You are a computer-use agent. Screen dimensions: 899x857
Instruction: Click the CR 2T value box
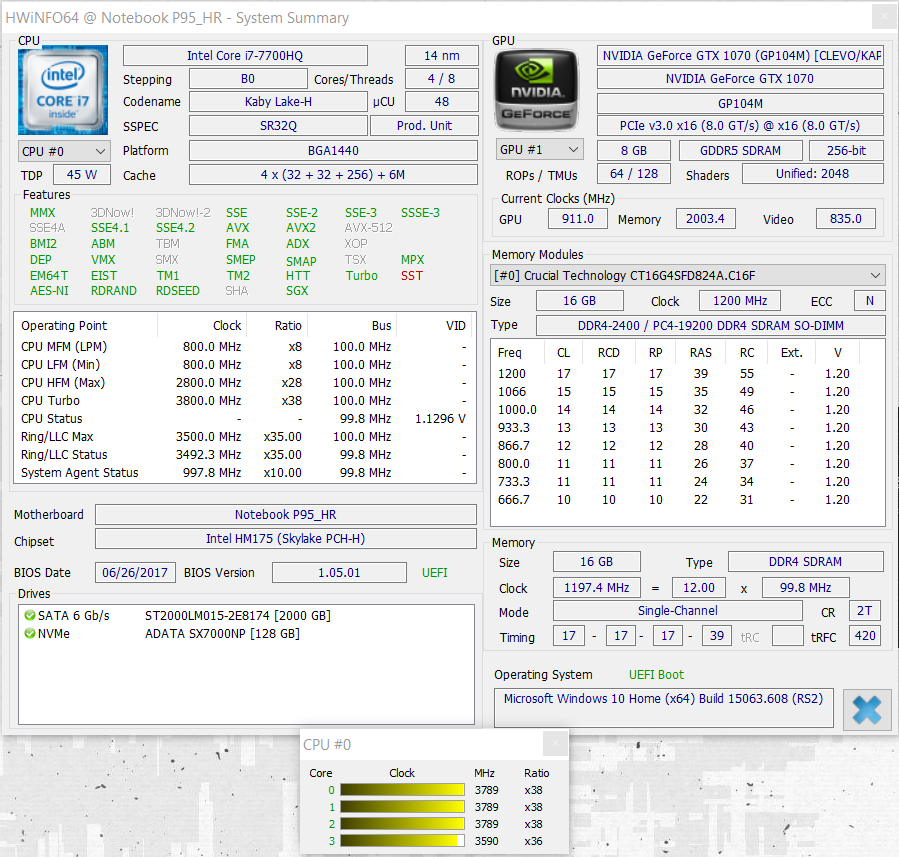[x=865, y=611]
